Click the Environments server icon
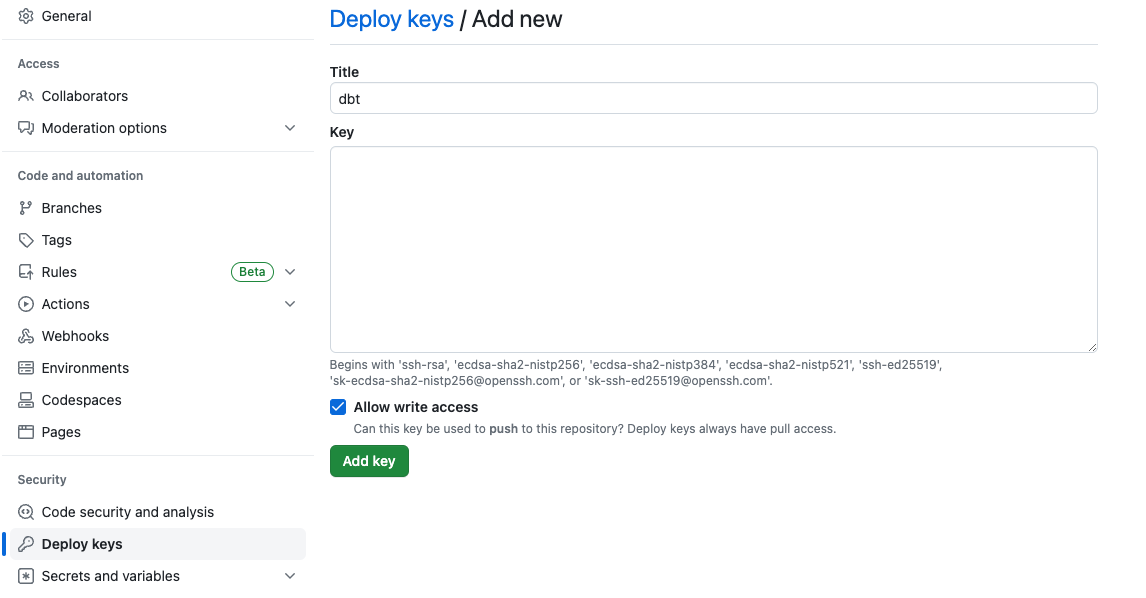This screenshot has width=1146, height=598. 26,368
